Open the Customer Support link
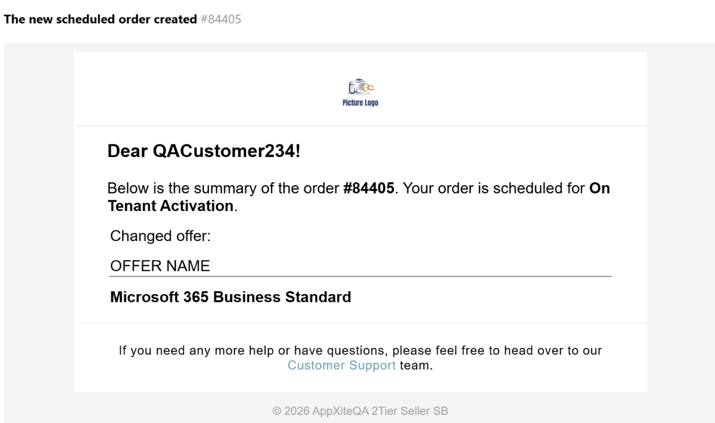 pos(341,365)
